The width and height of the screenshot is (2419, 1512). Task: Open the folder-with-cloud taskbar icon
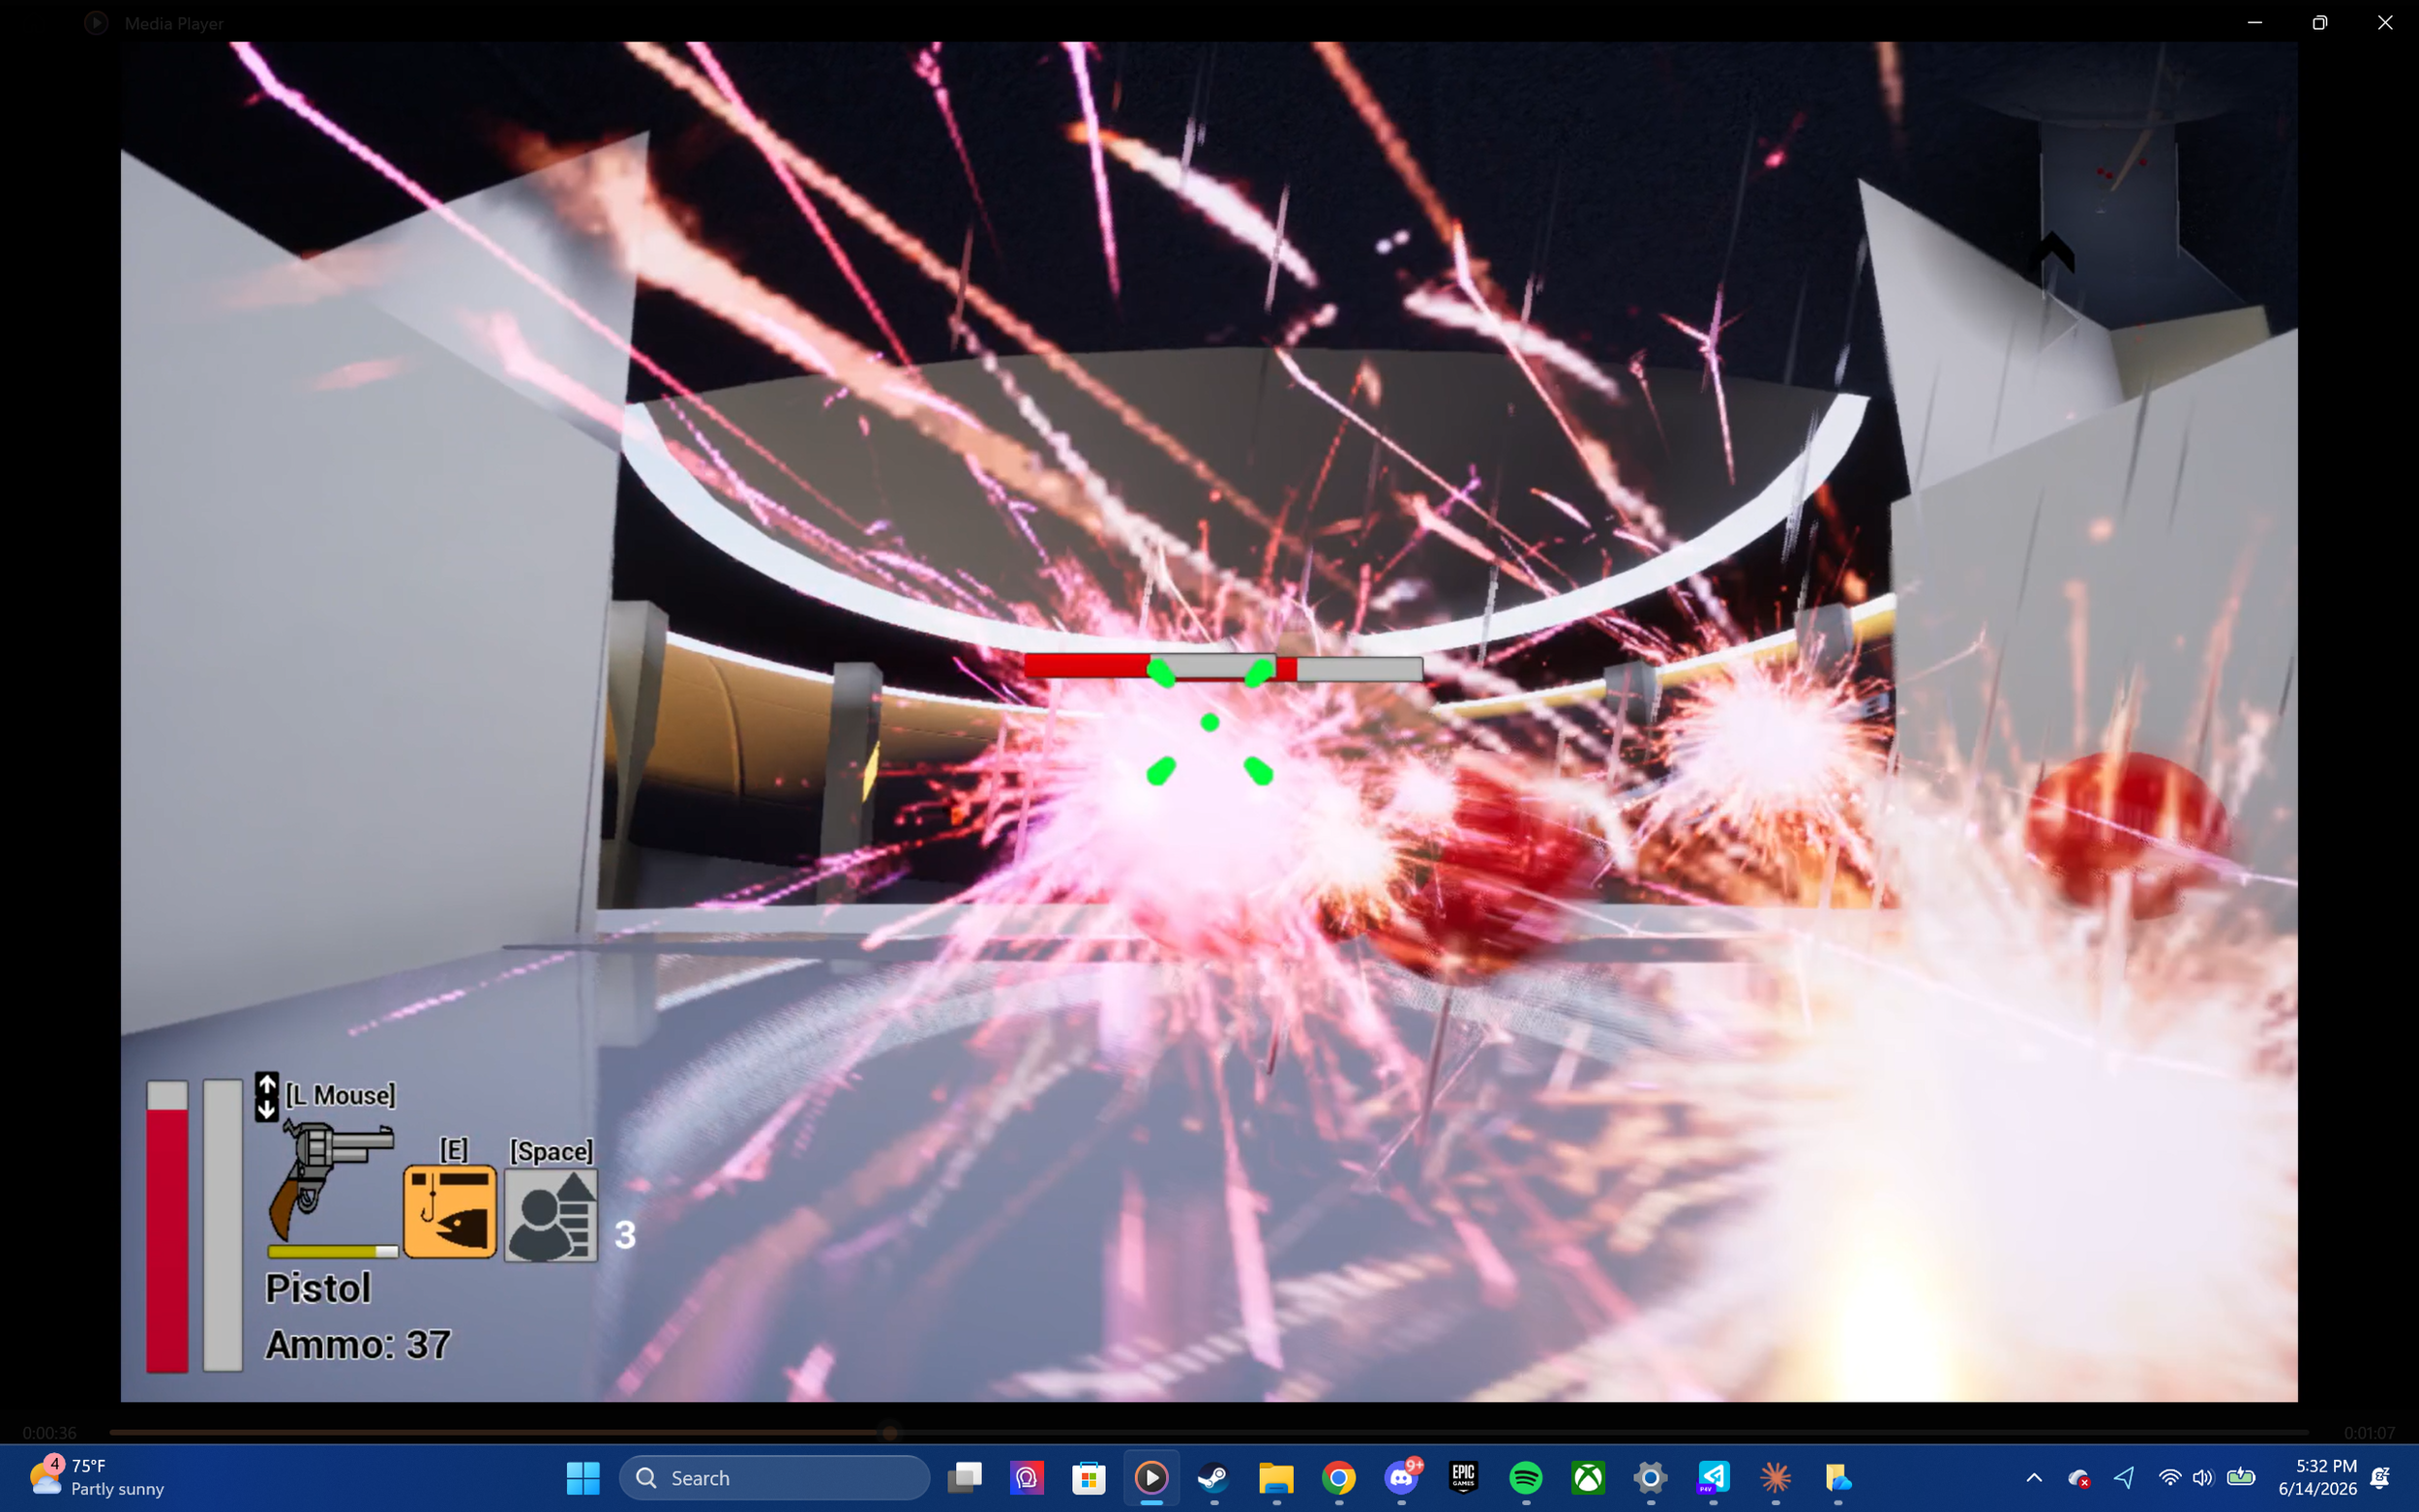[1838, 1477]
